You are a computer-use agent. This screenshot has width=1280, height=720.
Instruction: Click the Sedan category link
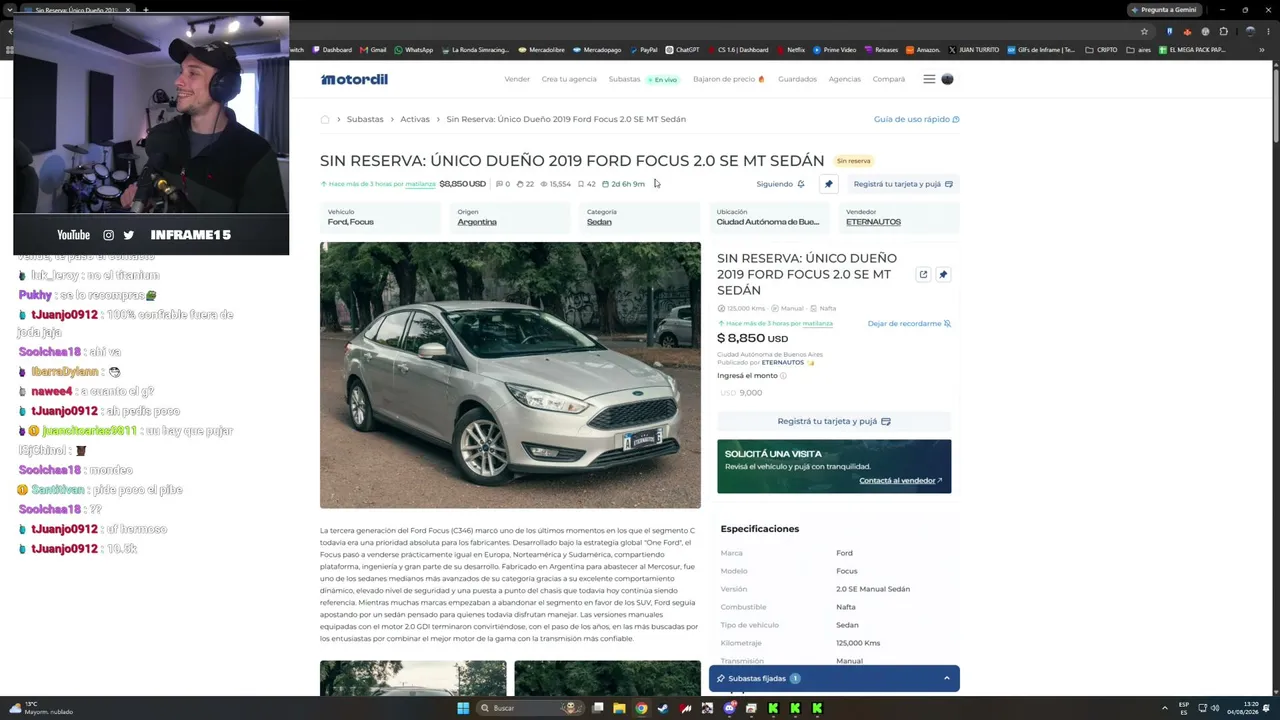point(599,222)
